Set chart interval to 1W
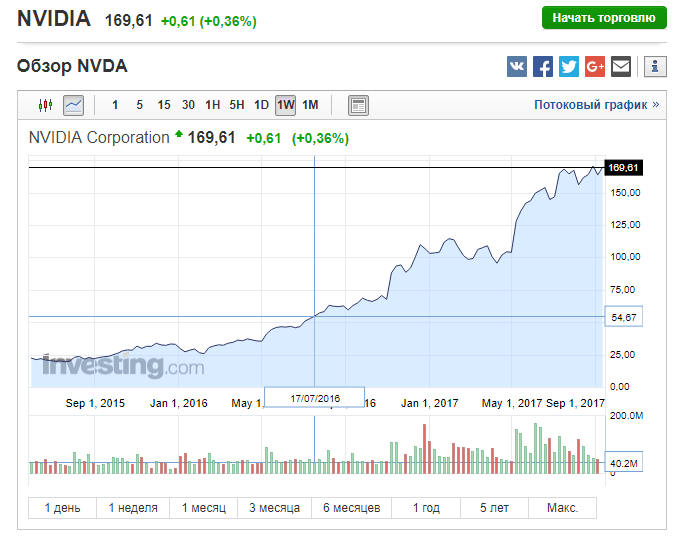 click(x=285, y=105)
